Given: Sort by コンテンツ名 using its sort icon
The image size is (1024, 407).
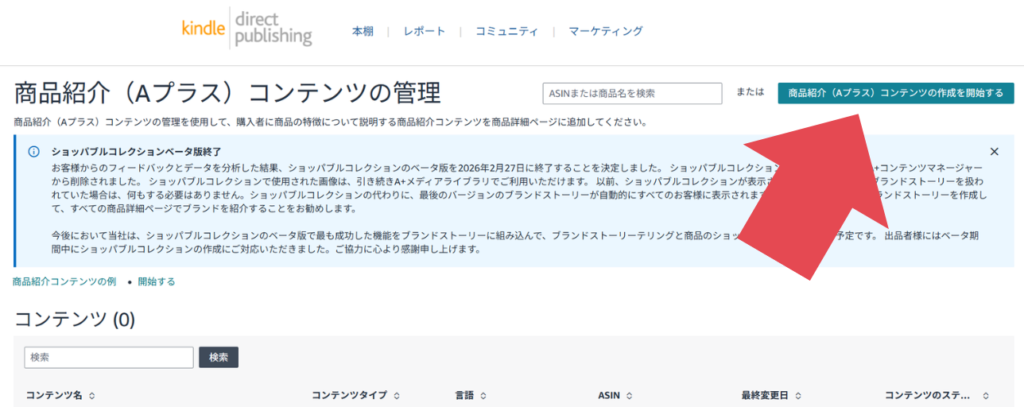Looking at the screenshot, I should (x=92, y=396).
